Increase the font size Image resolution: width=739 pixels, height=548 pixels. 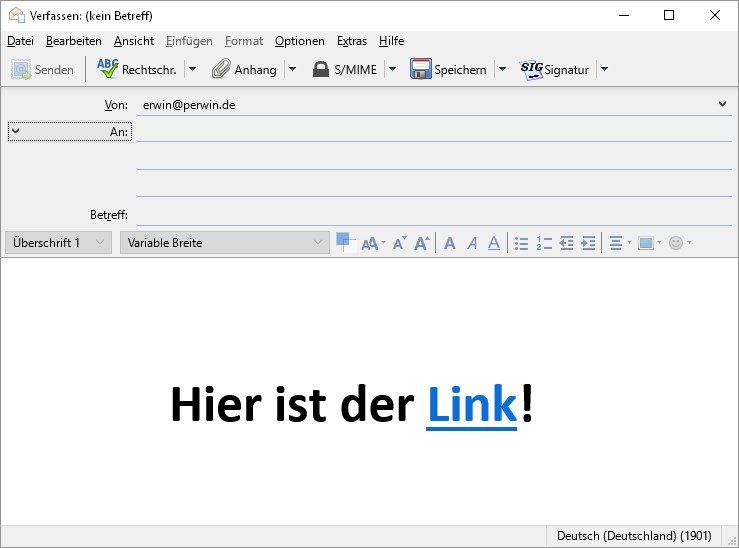click(422, 243)
